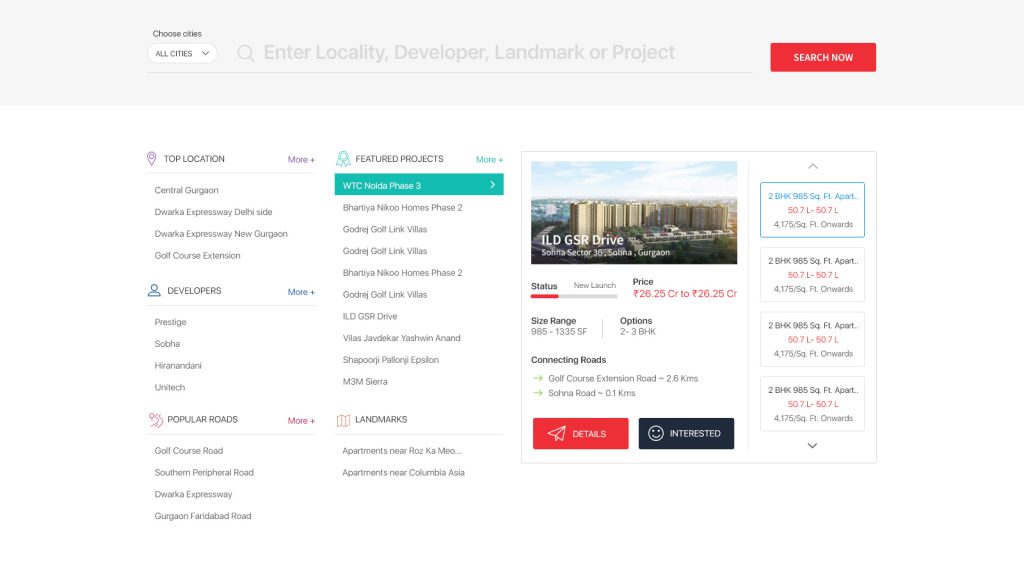Screen dimensions: 1024x576
Task: Open Hiranandani developer link
Action: click(x=178, y=366)
